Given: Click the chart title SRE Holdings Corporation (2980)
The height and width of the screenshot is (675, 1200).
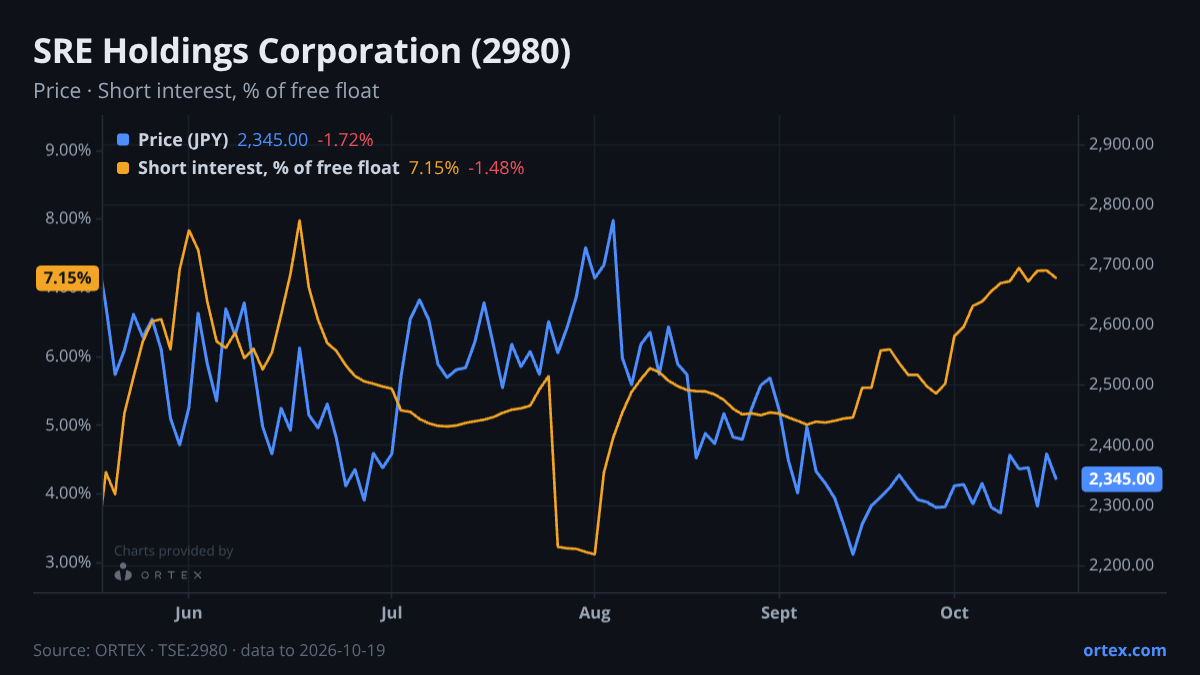Looking at the screenshot, I should 302,52.
